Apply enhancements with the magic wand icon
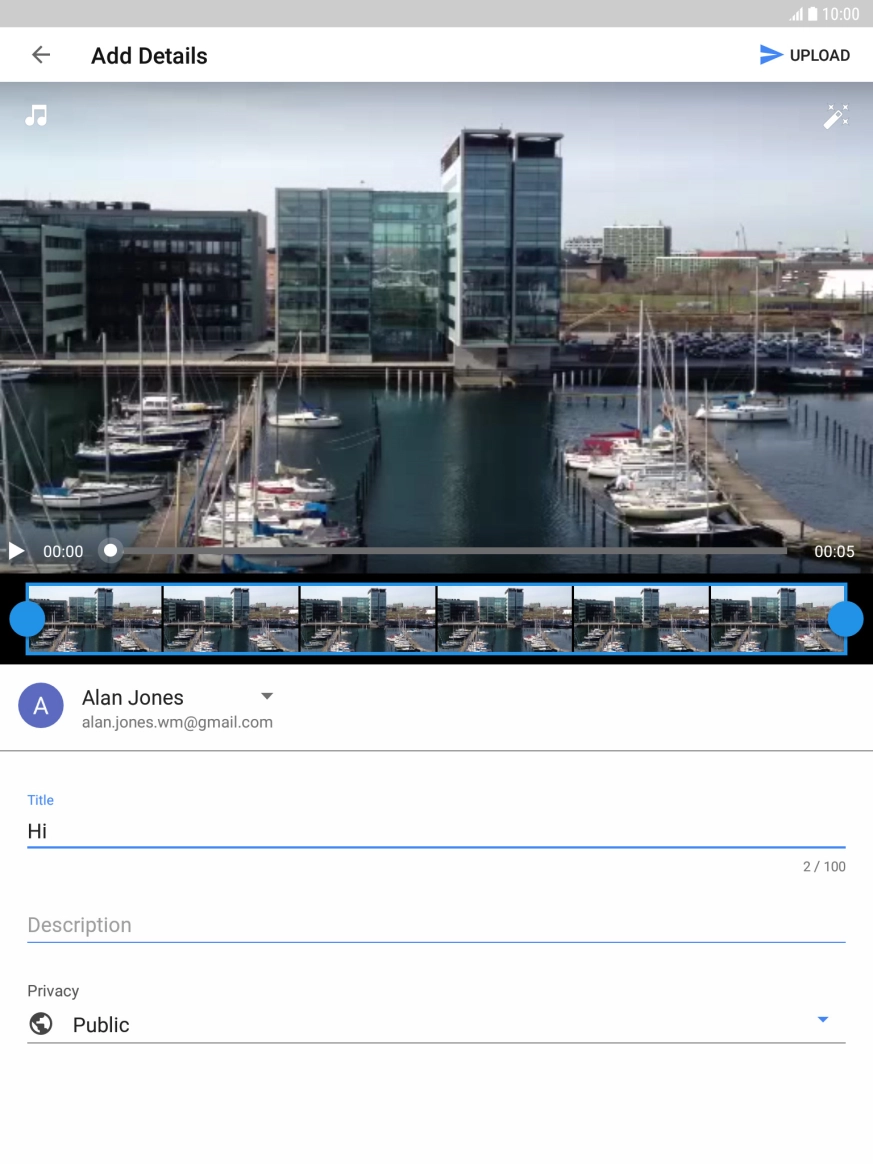The image size is (873, 1164). click(x=836, y=116)
